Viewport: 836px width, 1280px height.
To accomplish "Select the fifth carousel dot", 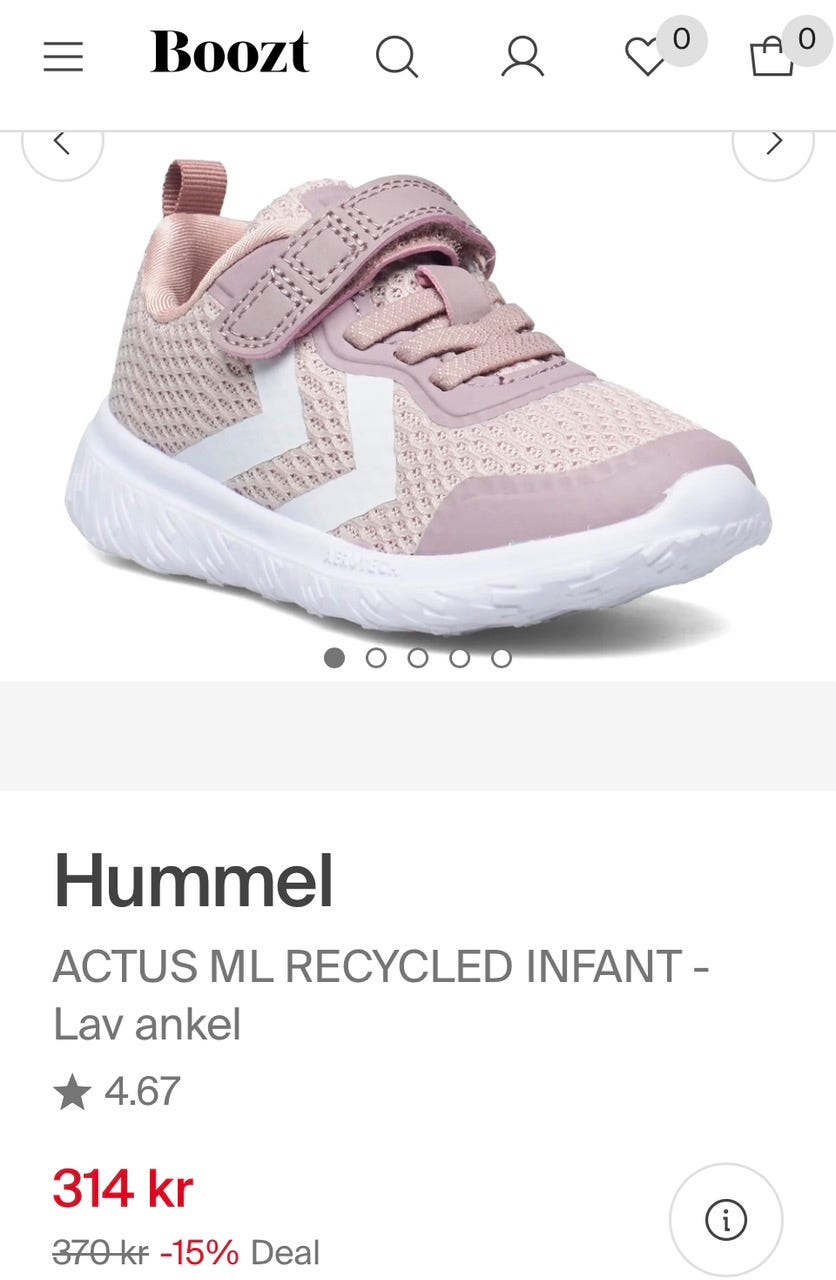I will coord(502,658).
